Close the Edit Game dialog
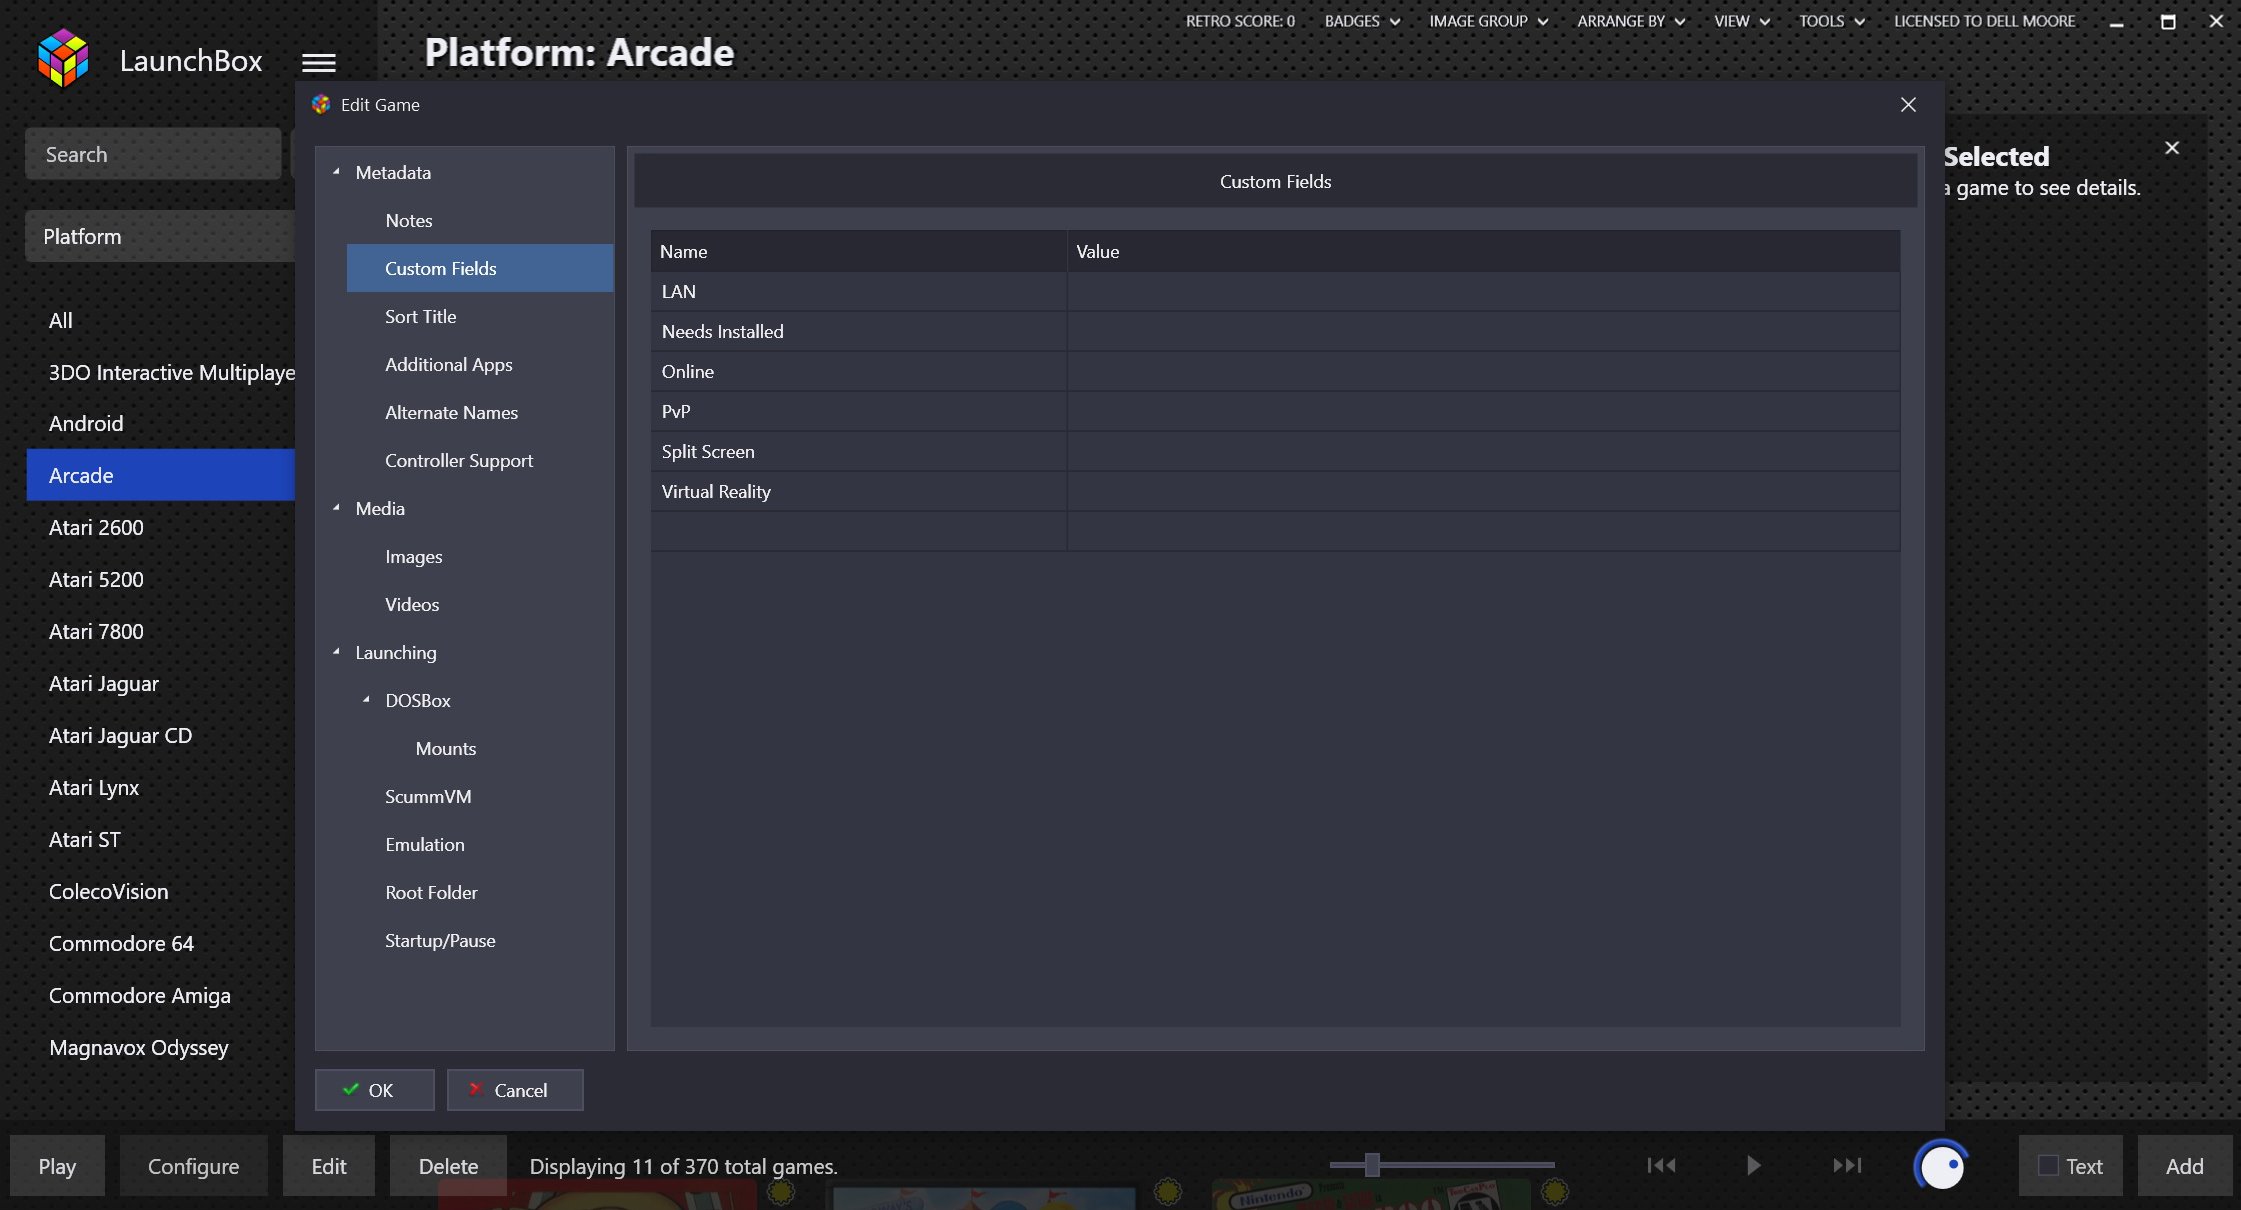Viewport: 2241px width, 1210px height. click(1908, 105)
